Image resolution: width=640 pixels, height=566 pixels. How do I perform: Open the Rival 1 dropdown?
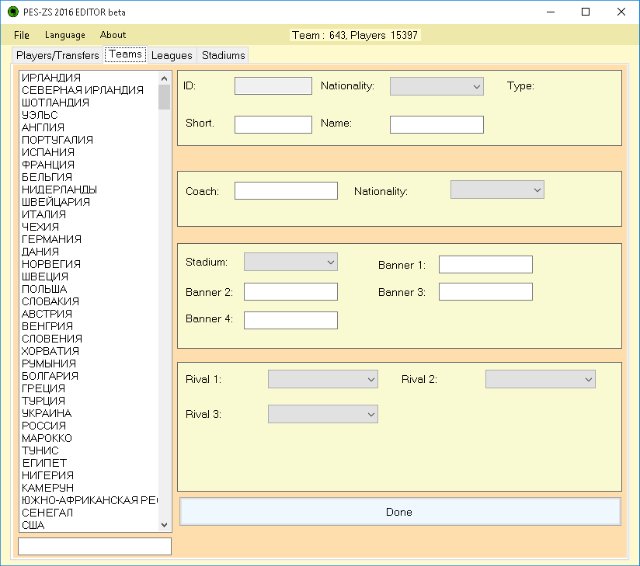pos(323,379)
